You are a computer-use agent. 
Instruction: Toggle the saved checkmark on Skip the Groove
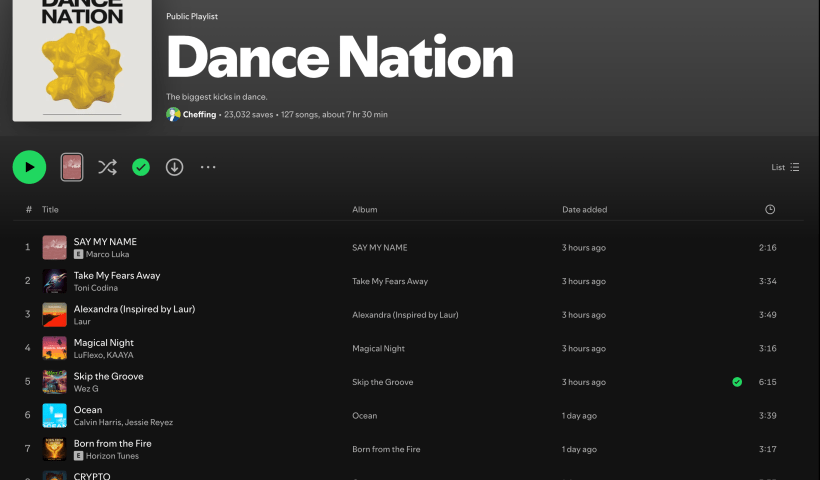click(x=737, y=382)
